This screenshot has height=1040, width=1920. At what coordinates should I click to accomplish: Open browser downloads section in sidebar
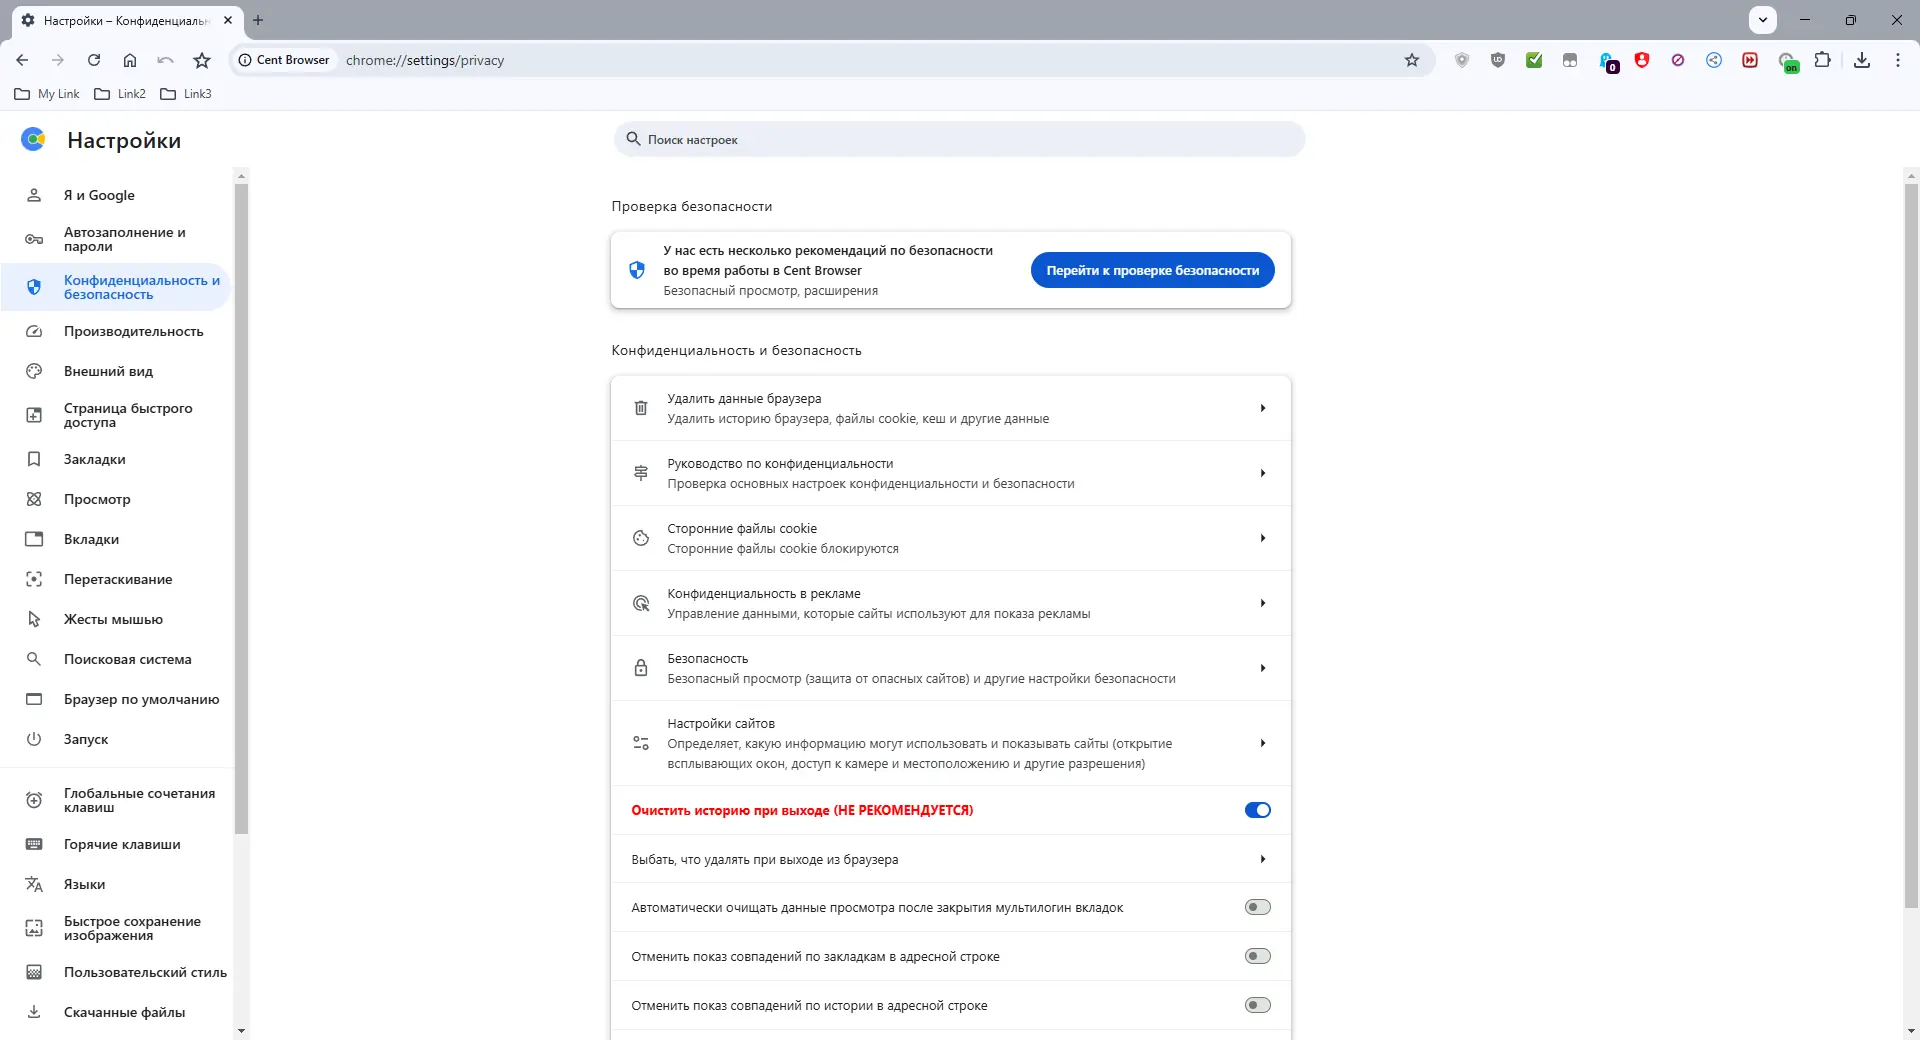(123, 1012)
